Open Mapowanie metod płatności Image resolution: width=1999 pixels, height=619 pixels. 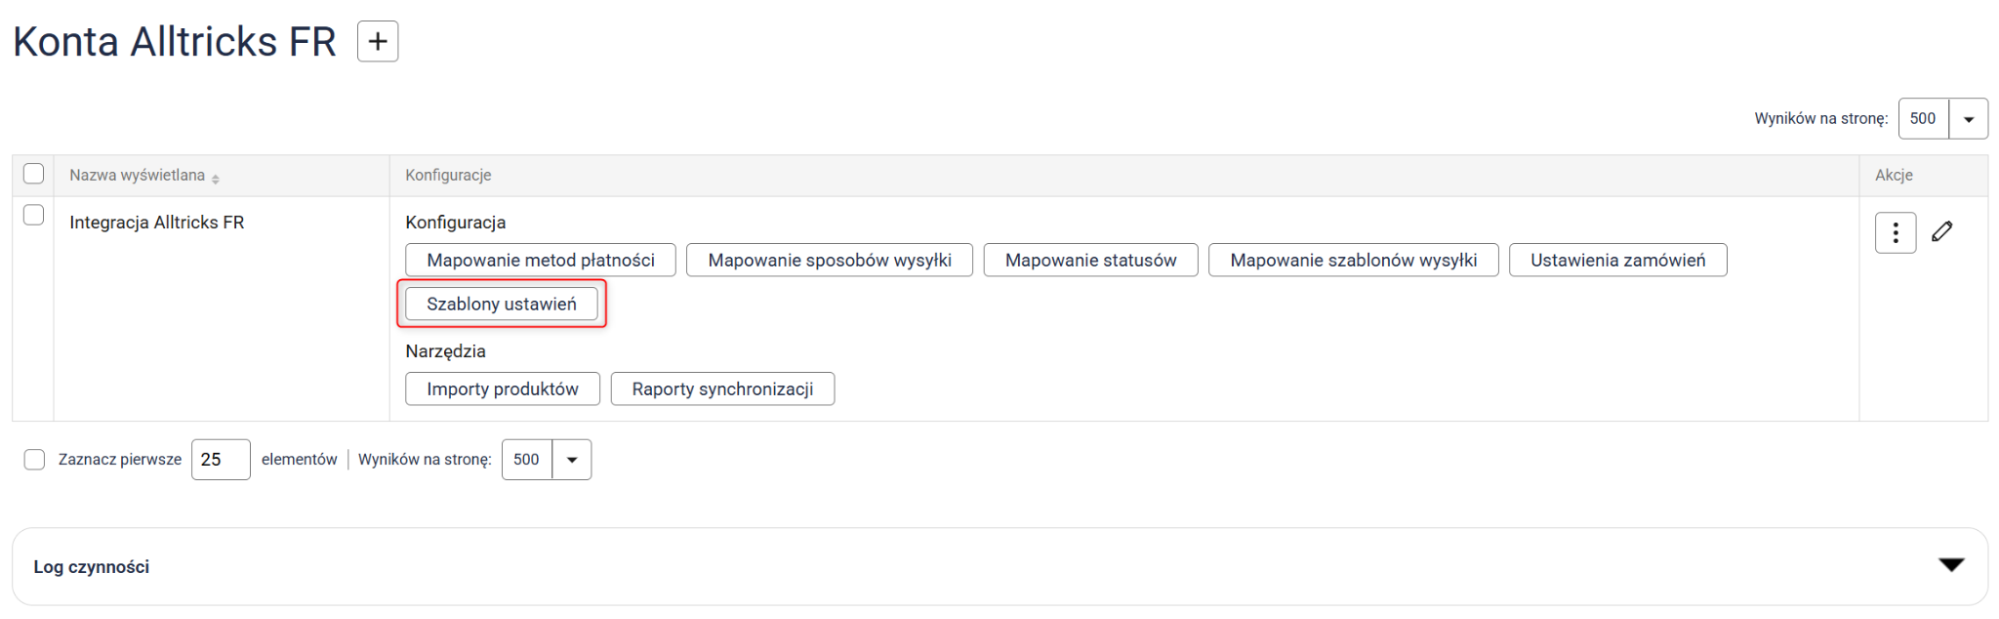click(540, 260)
